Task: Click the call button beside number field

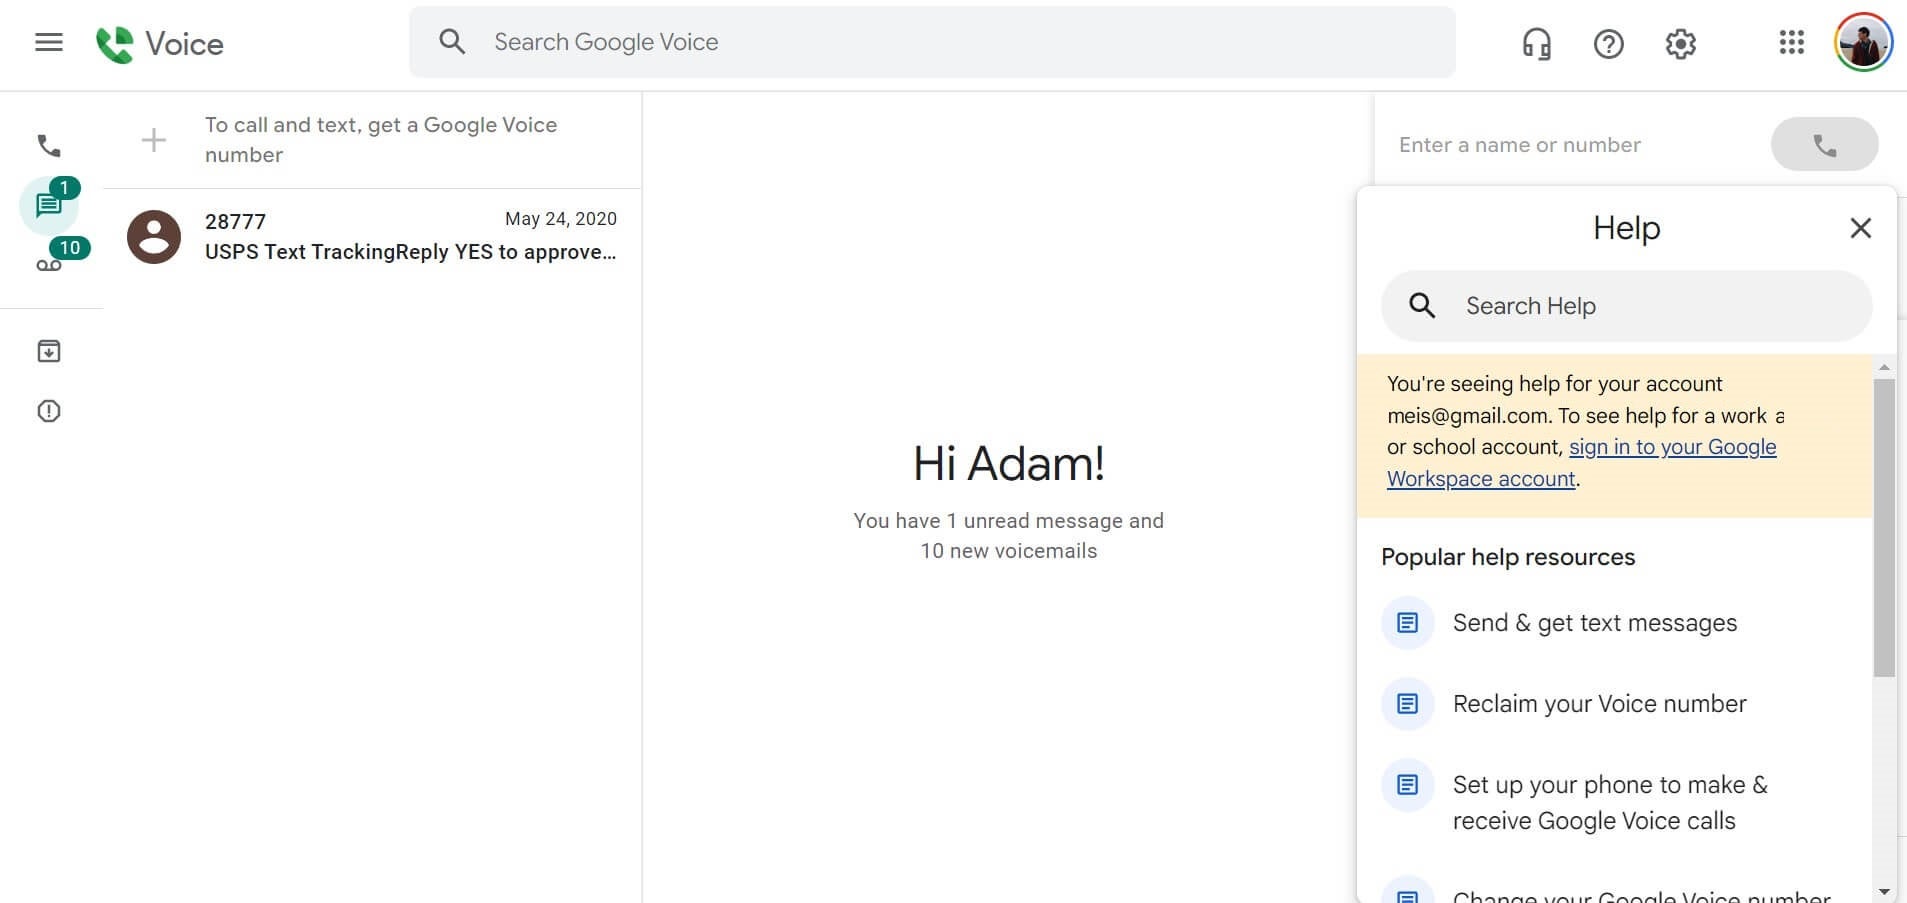Action: tap(1824, 145)
